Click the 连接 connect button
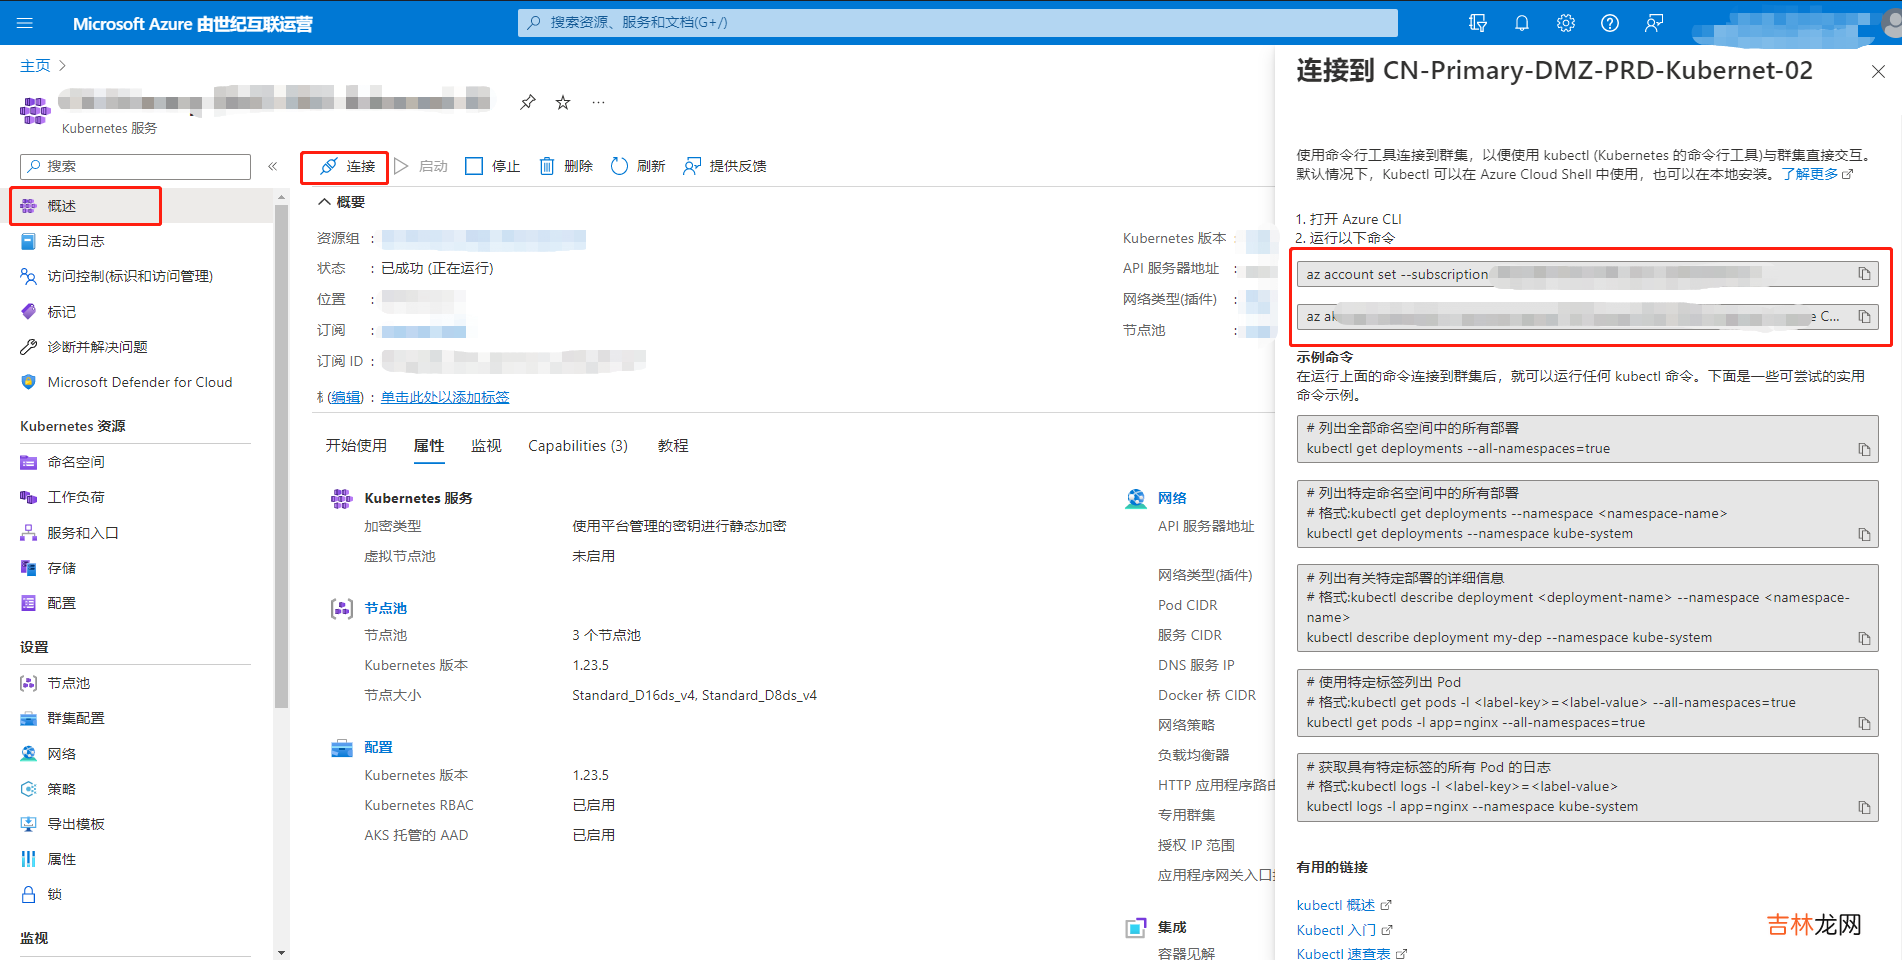Screen dimensions: 1902x960 click(x=346, y=166)
